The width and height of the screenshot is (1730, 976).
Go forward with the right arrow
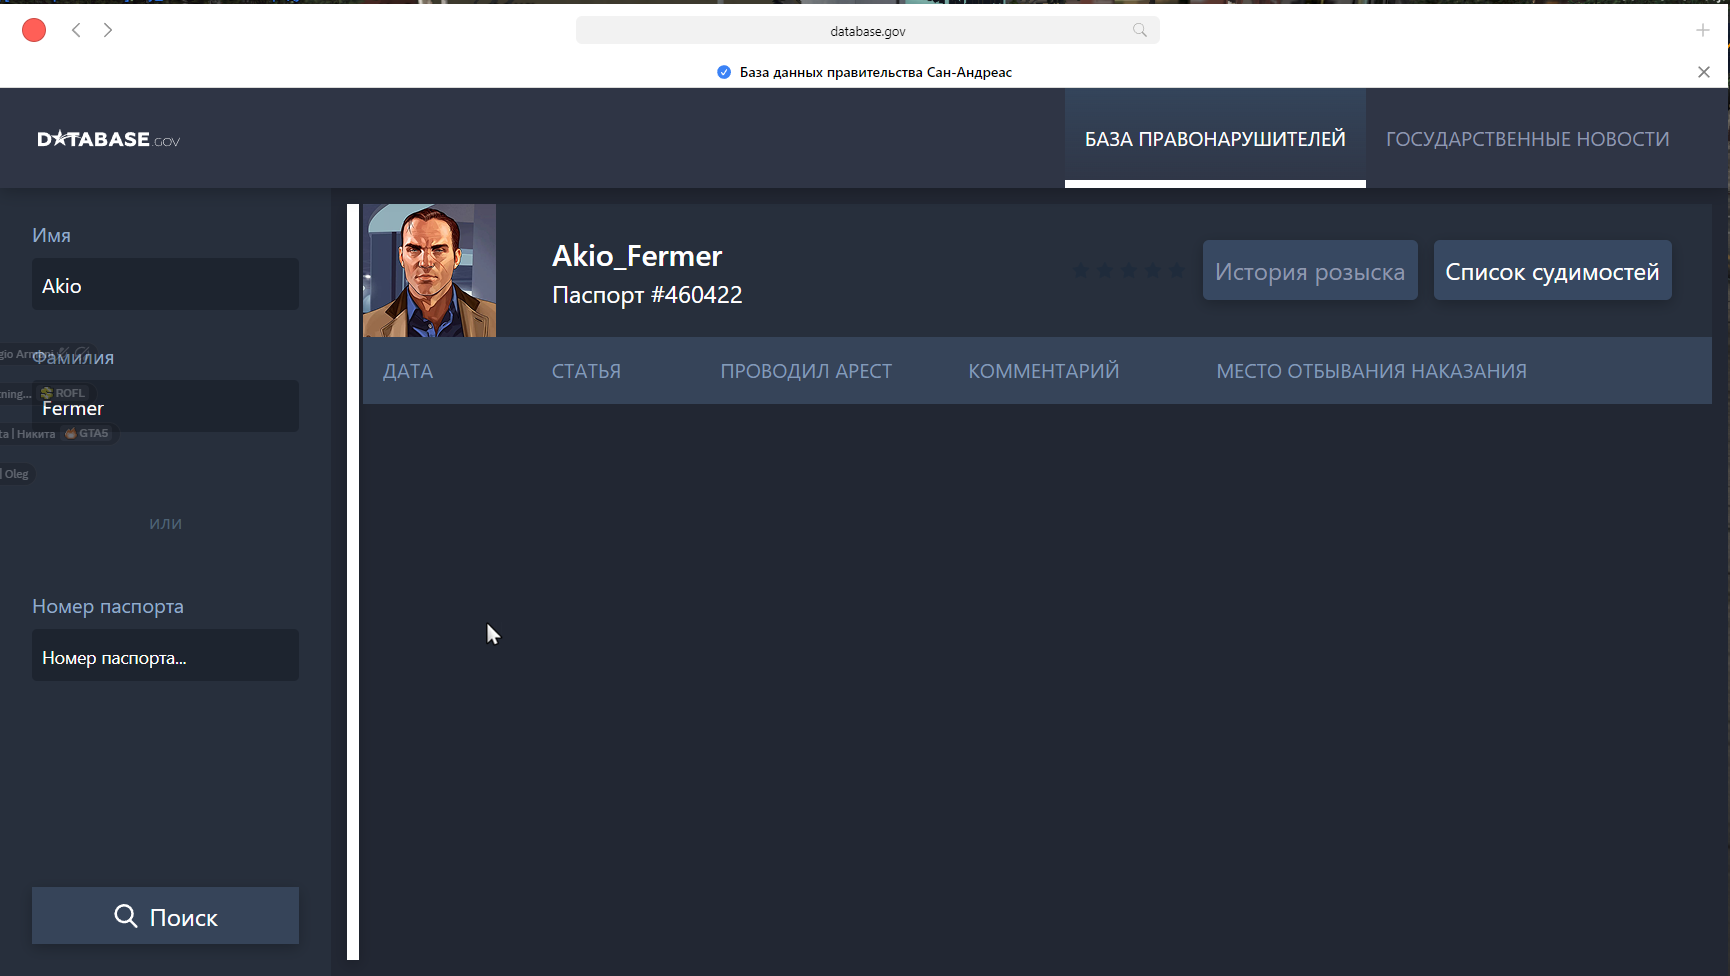click(108, 30)
